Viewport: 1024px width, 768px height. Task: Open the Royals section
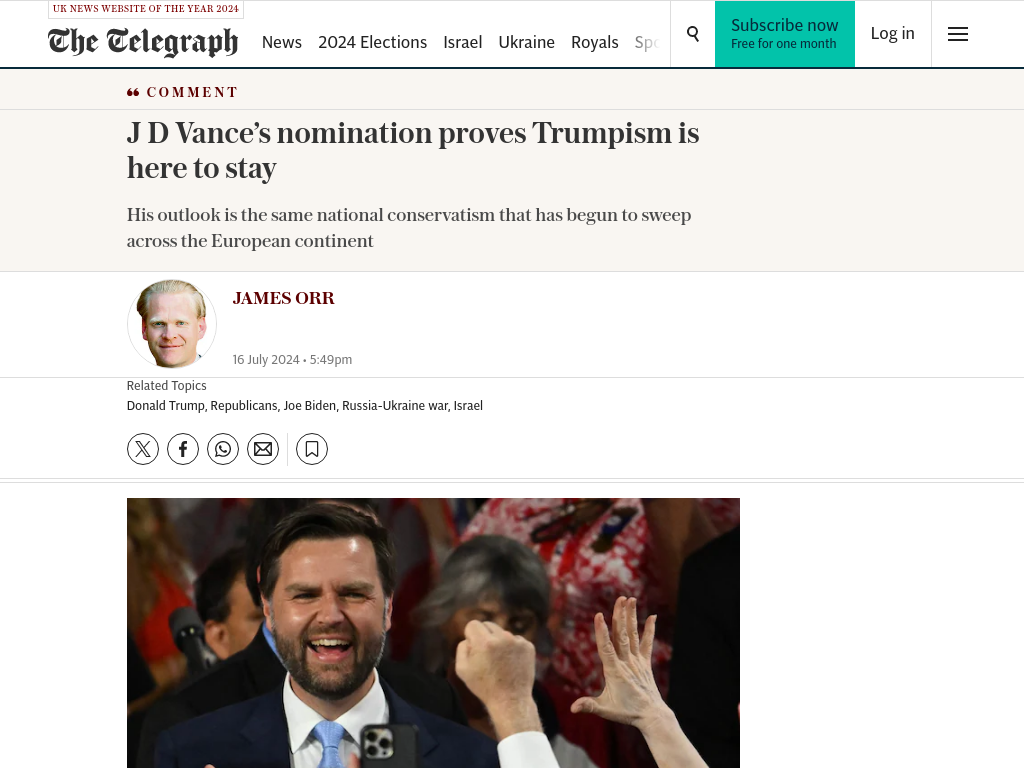(594, 42)
